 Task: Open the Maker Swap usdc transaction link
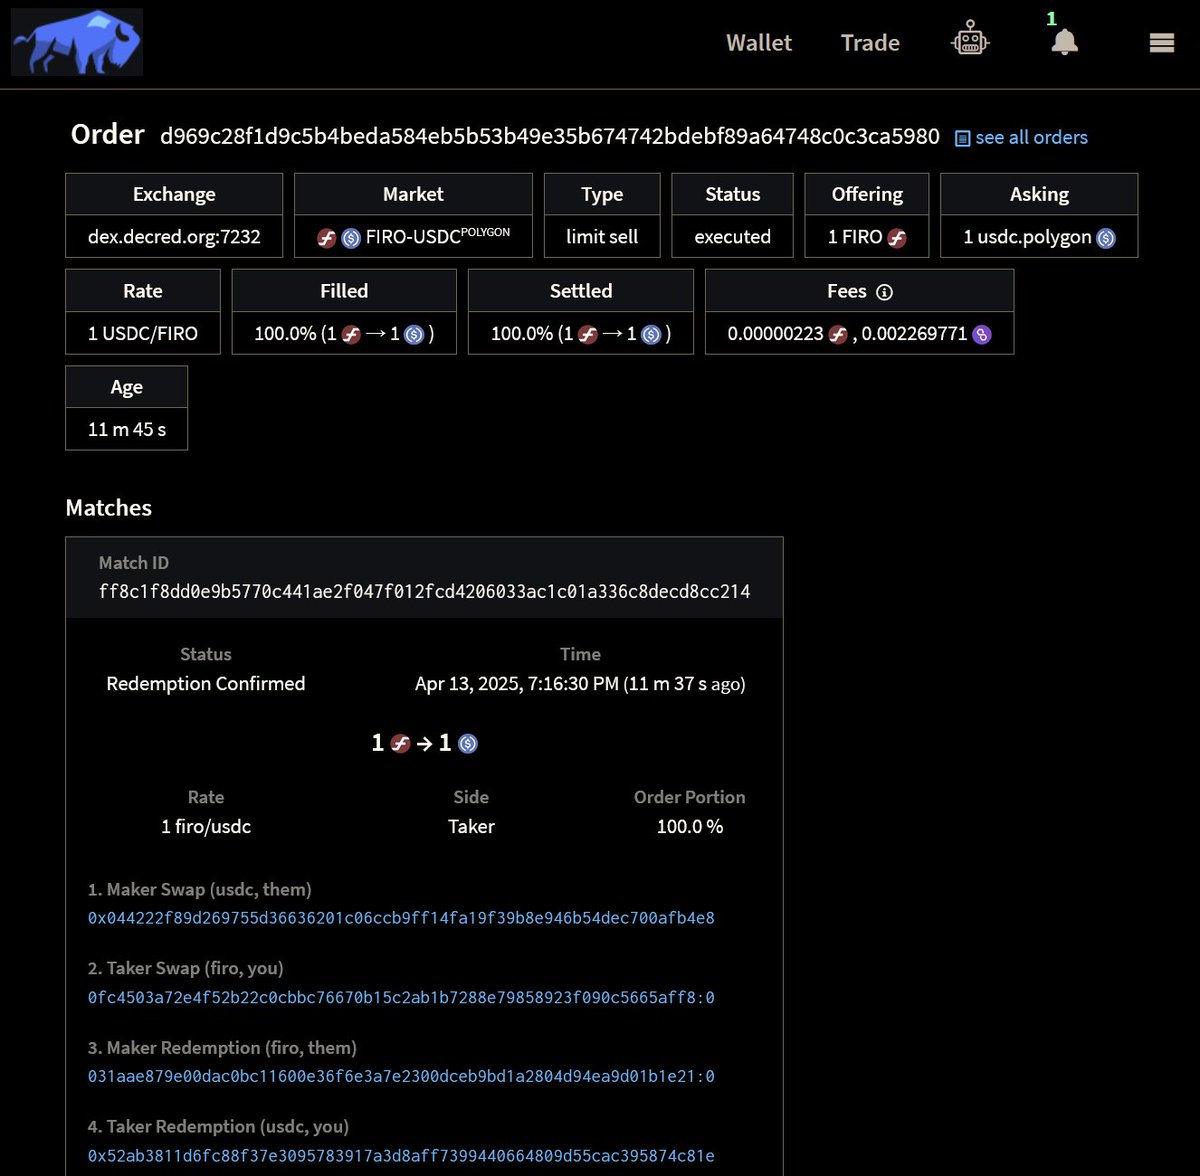pyautogui.click(x=400, y=918)
